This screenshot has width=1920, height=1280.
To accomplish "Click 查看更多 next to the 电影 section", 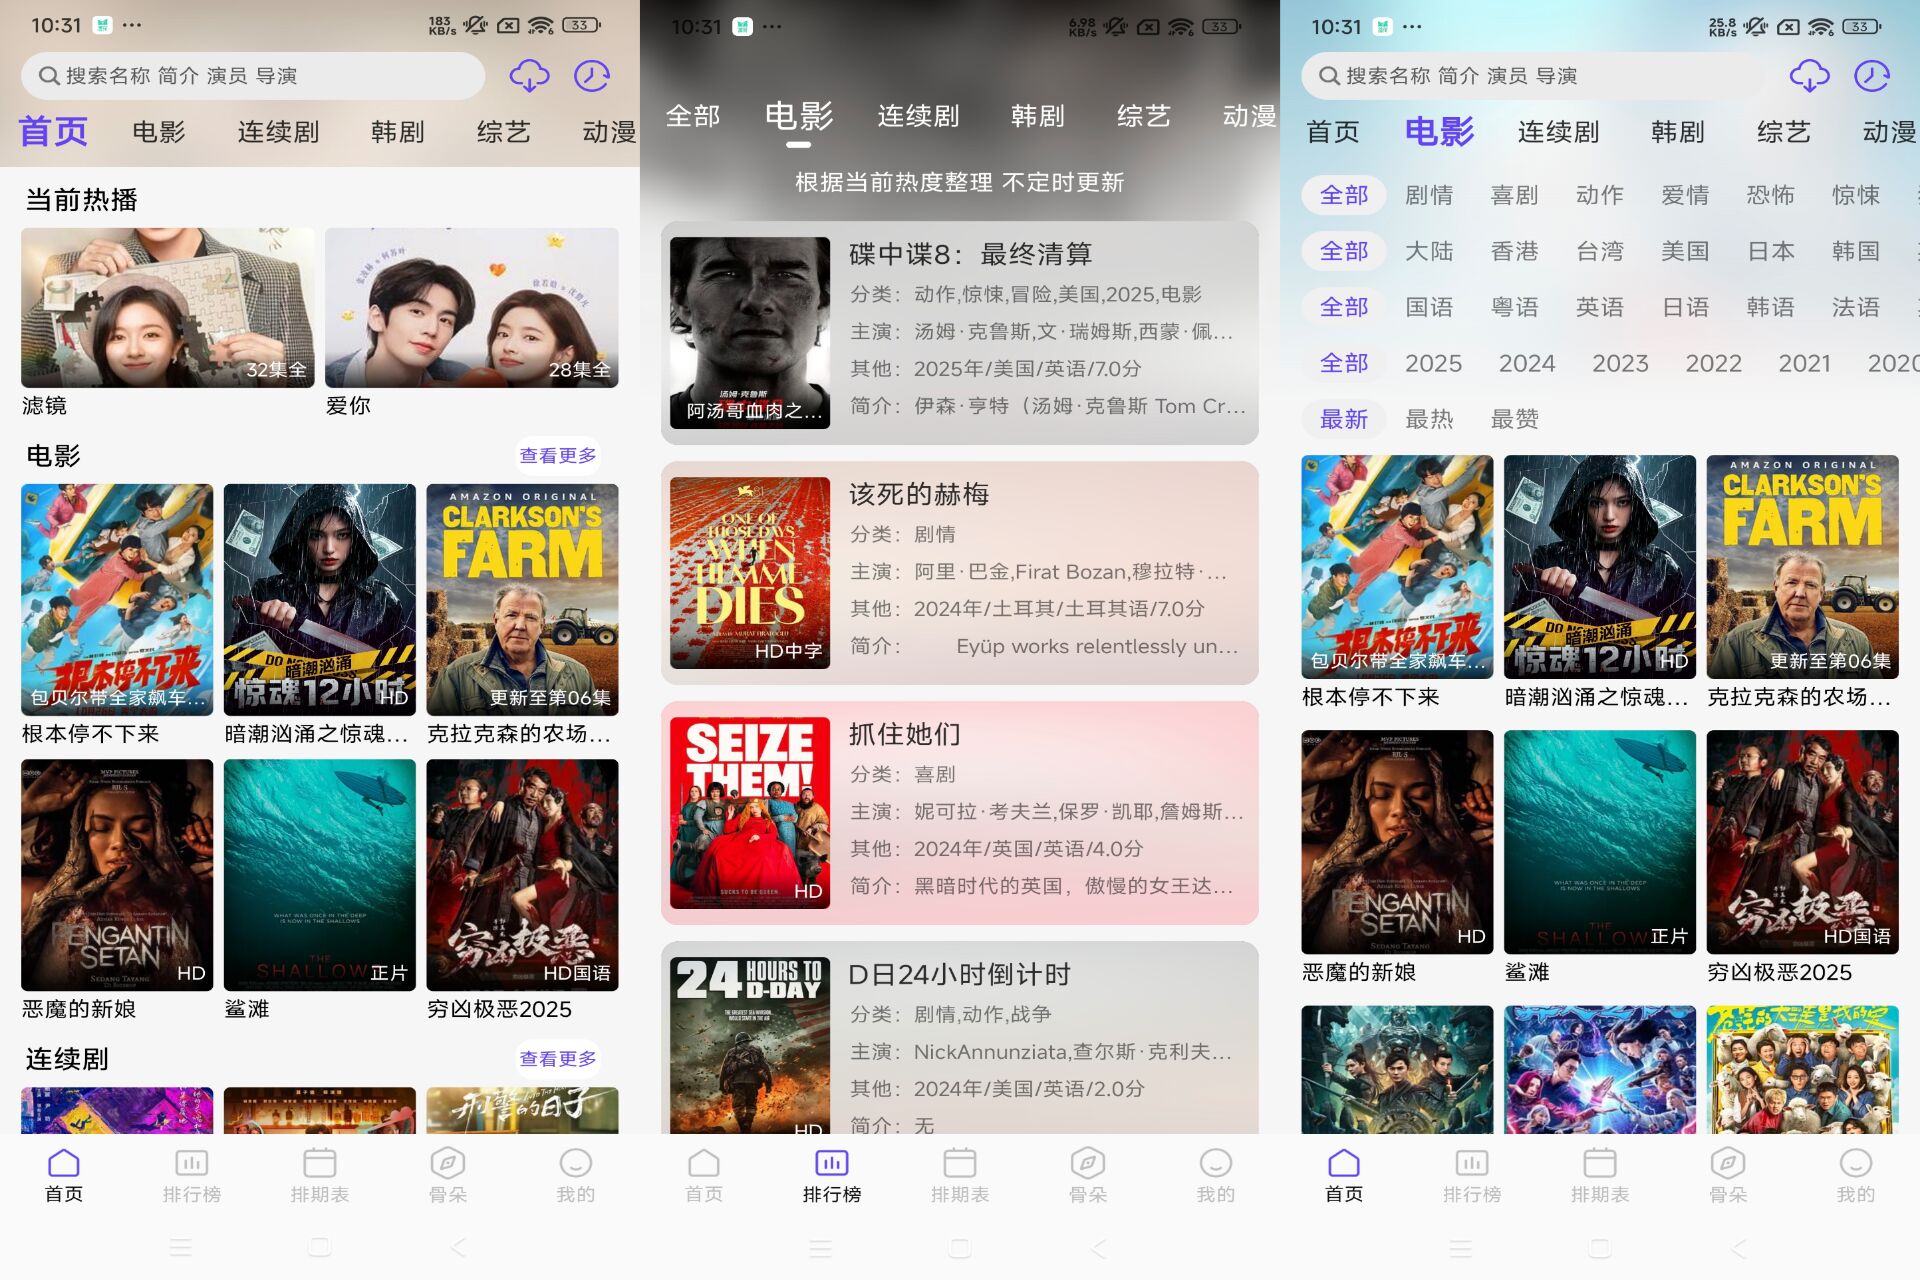I will [x=557, y=455].
